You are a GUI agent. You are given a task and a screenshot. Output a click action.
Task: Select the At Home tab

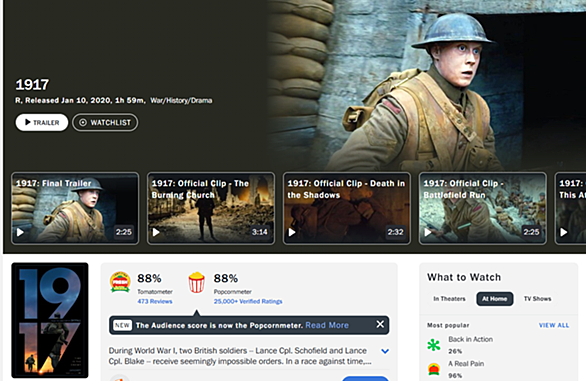pyautogui.click(x=494, y=299)
